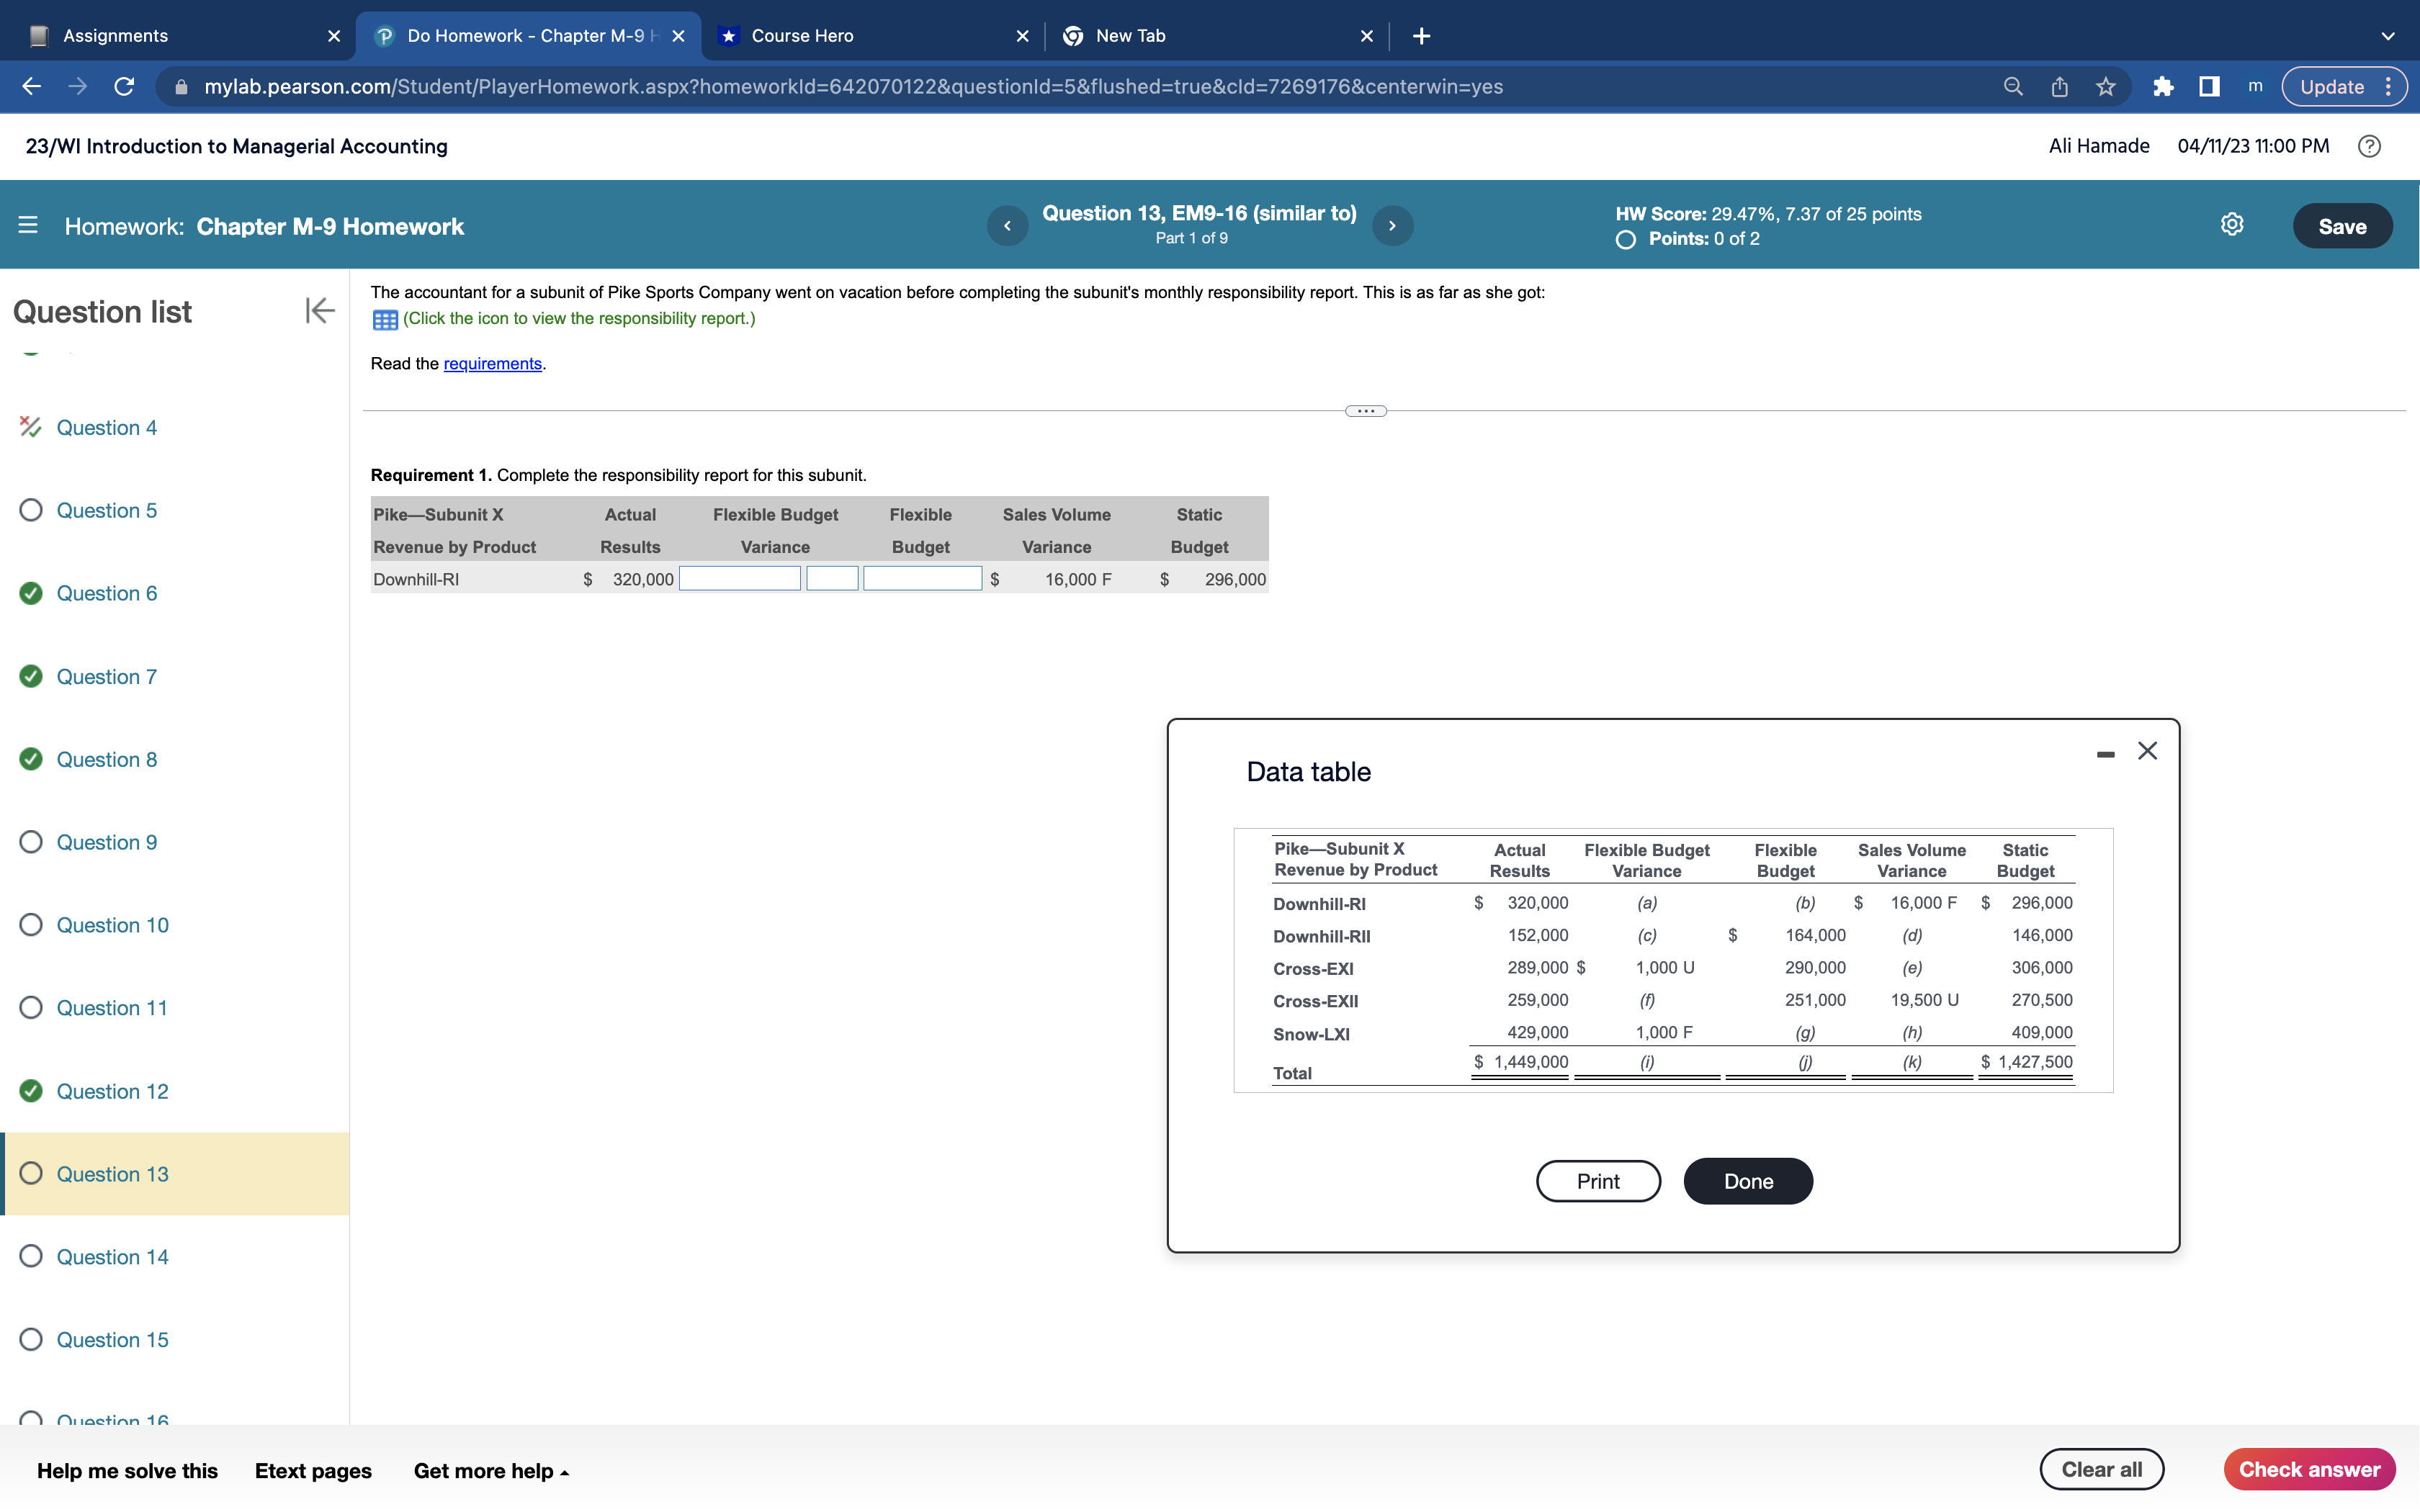Expand the Get more help menu
This screenshot has height=1512, width=2420.
tap(491, 1470)
